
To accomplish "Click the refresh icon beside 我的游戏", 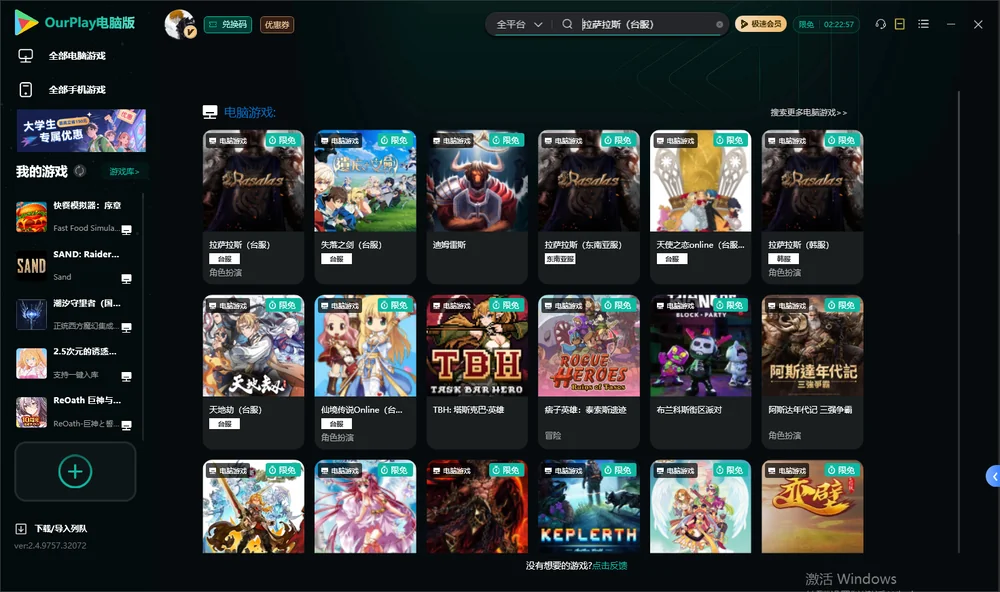I will [80, 171].
